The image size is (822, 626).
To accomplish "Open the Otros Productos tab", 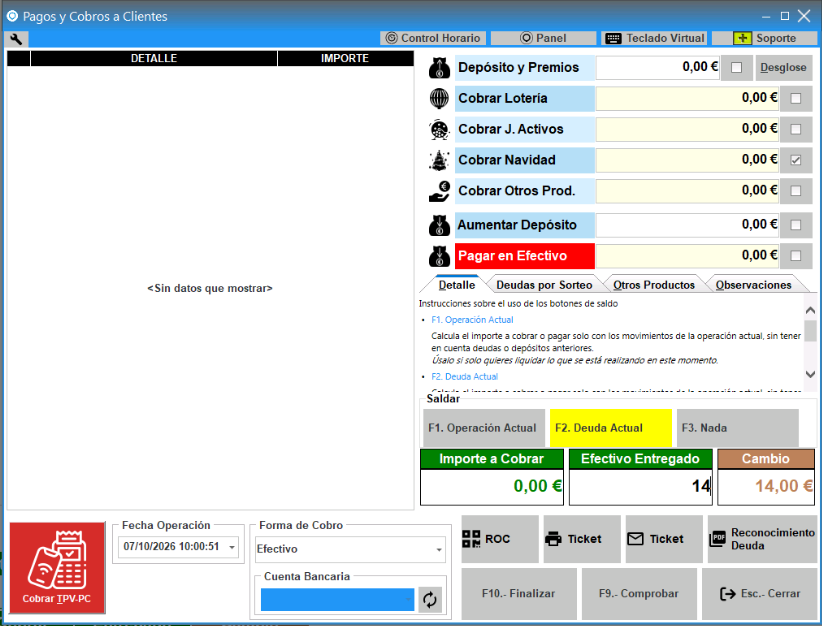I will coord(654,285).
